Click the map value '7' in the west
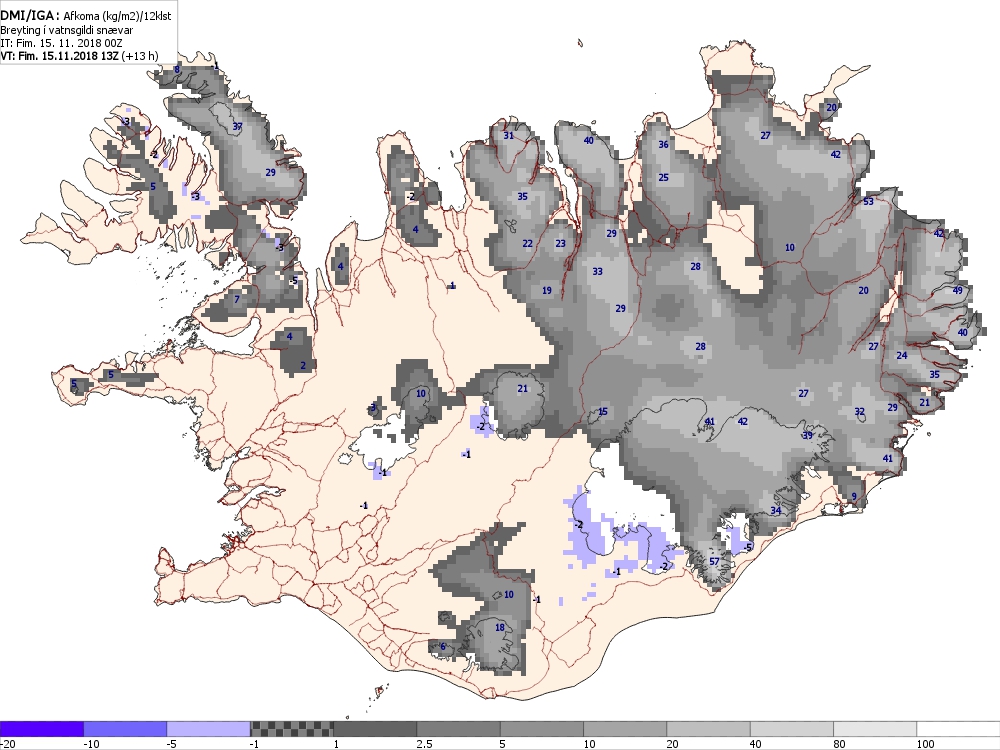This screenshot has width=1000, height=750. tap(237, 299)
